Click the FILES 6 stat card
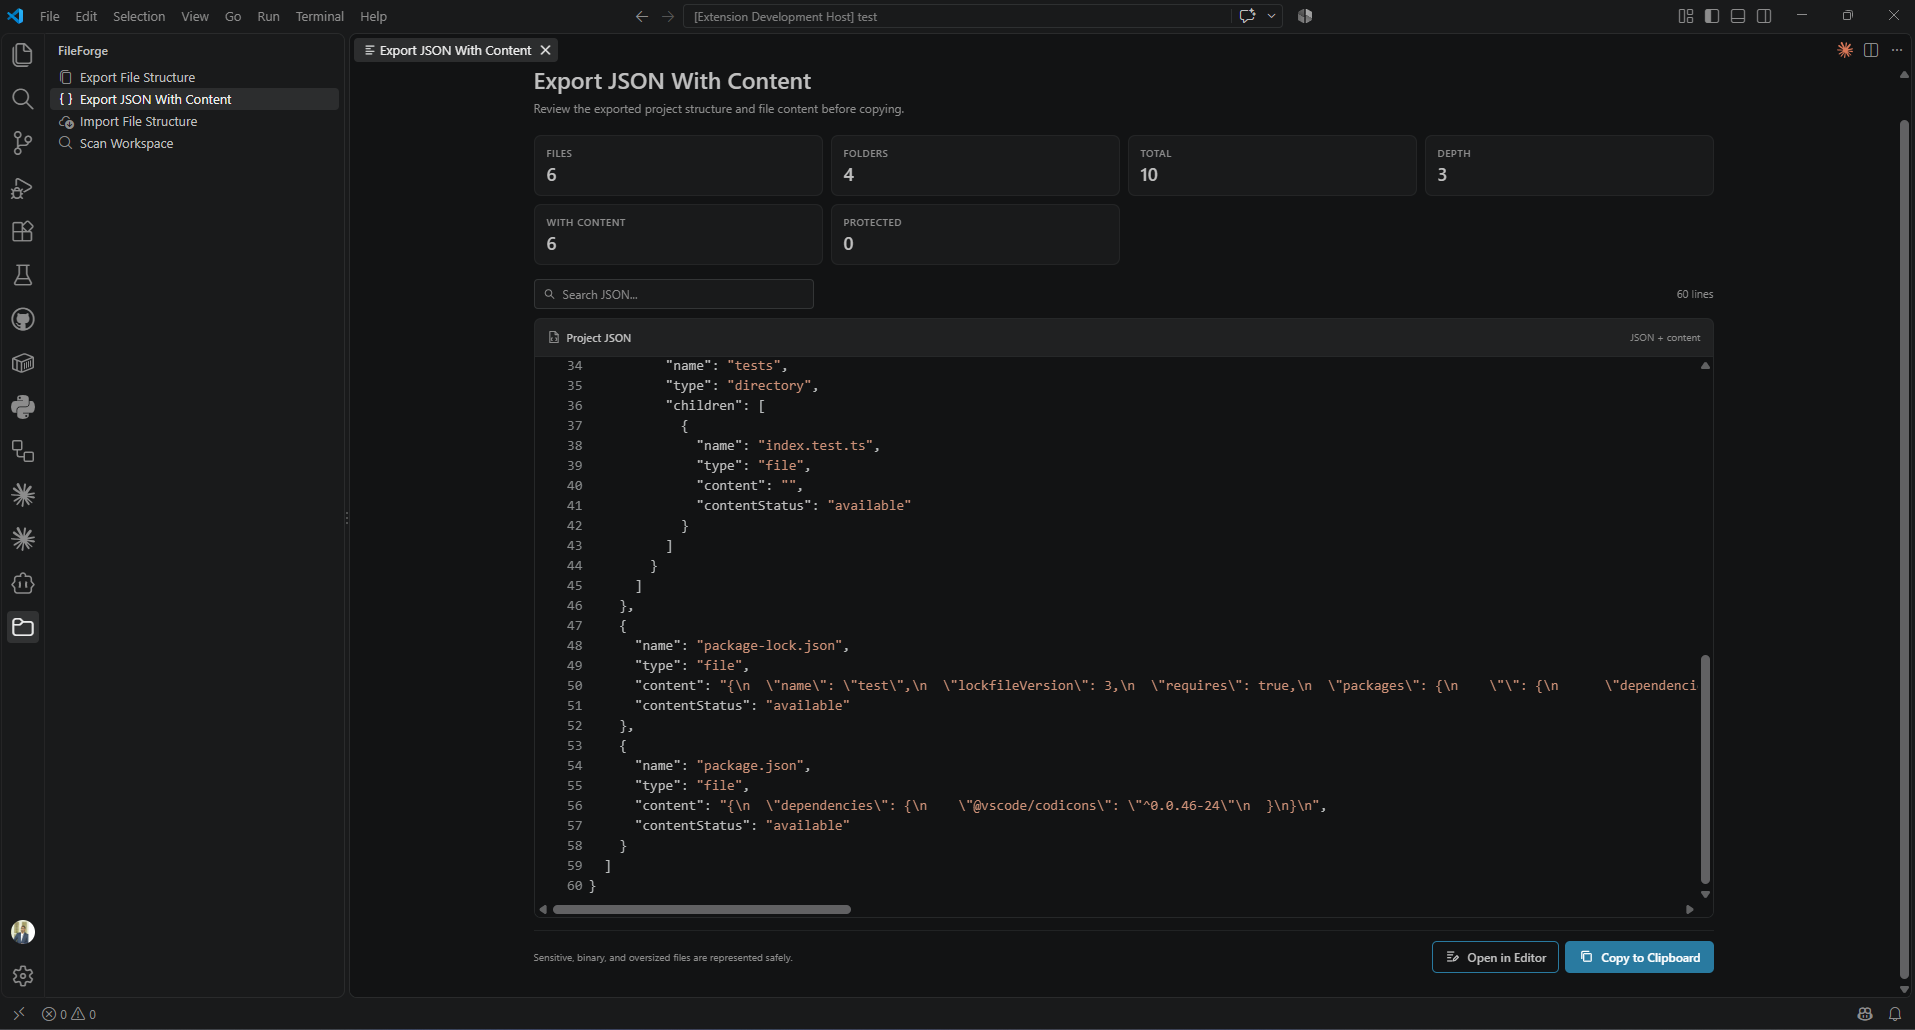The width and height of the screenshot is (1915, 1030). click(678, 165)
